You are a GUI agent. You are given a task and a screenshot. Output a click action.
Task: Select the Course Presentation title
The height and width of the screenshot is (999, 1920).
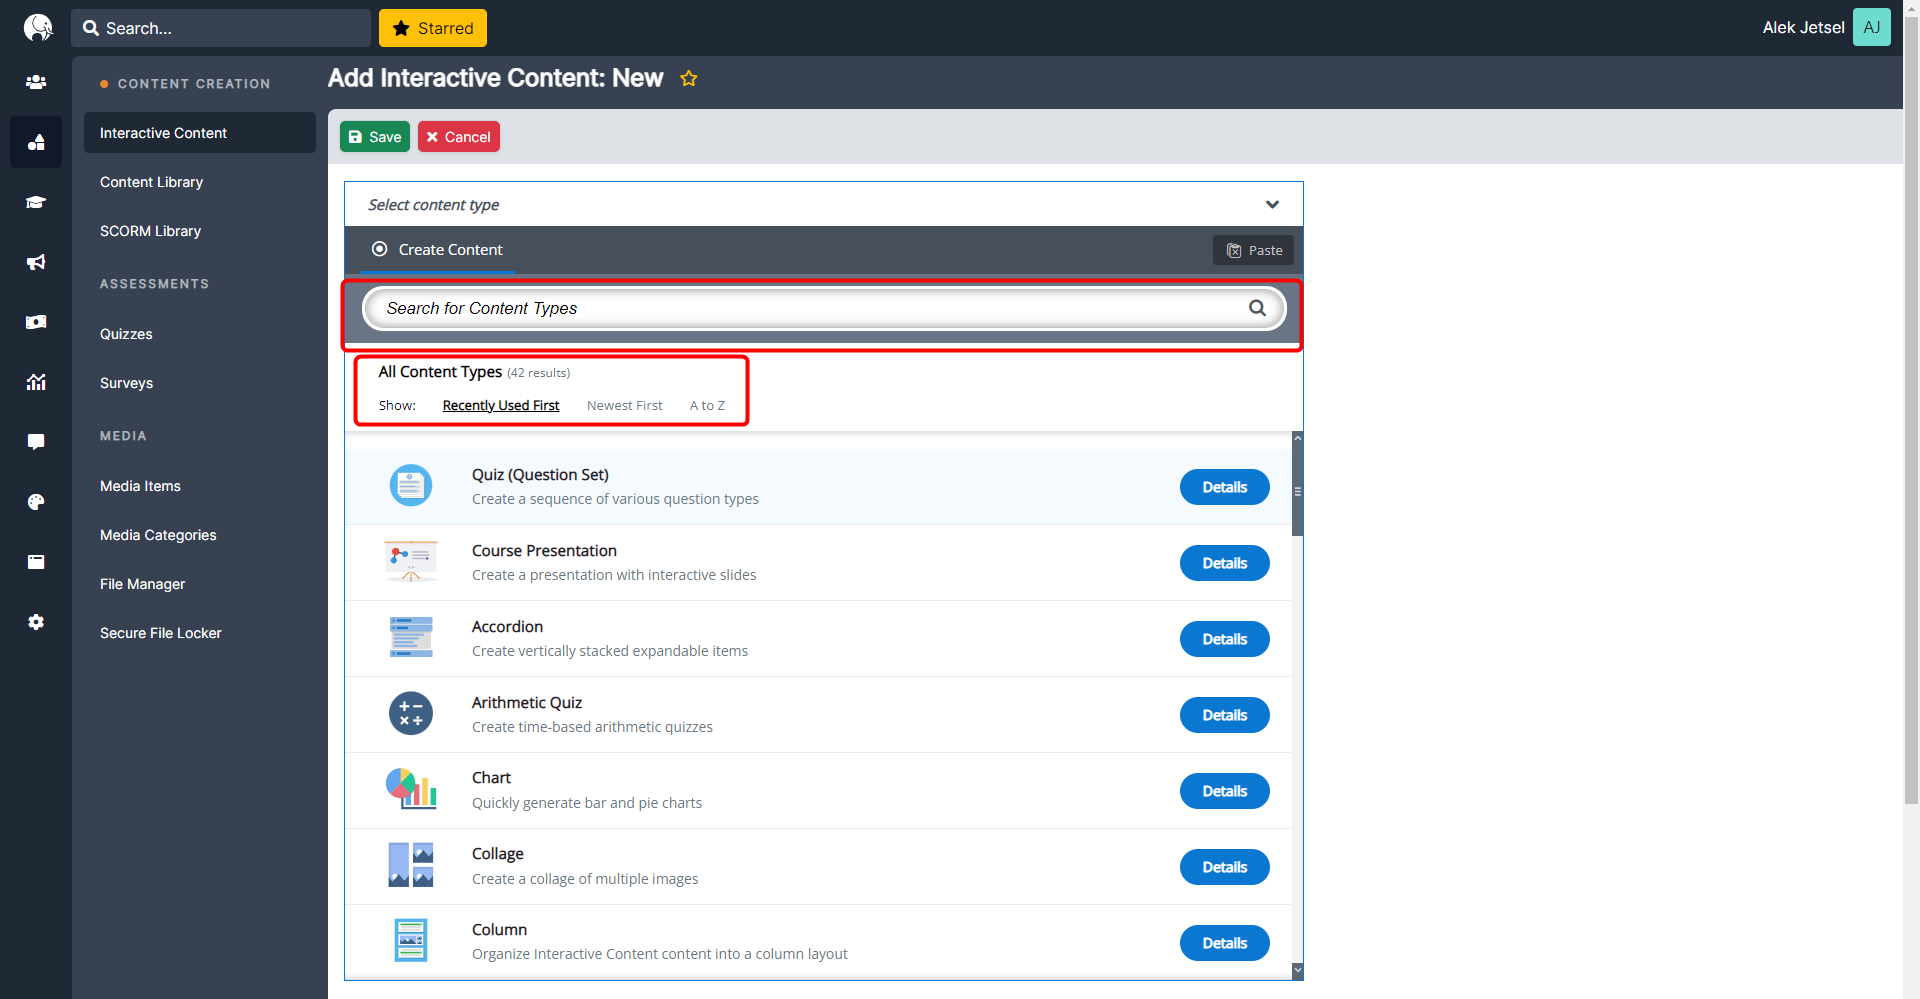click(544, 551)
